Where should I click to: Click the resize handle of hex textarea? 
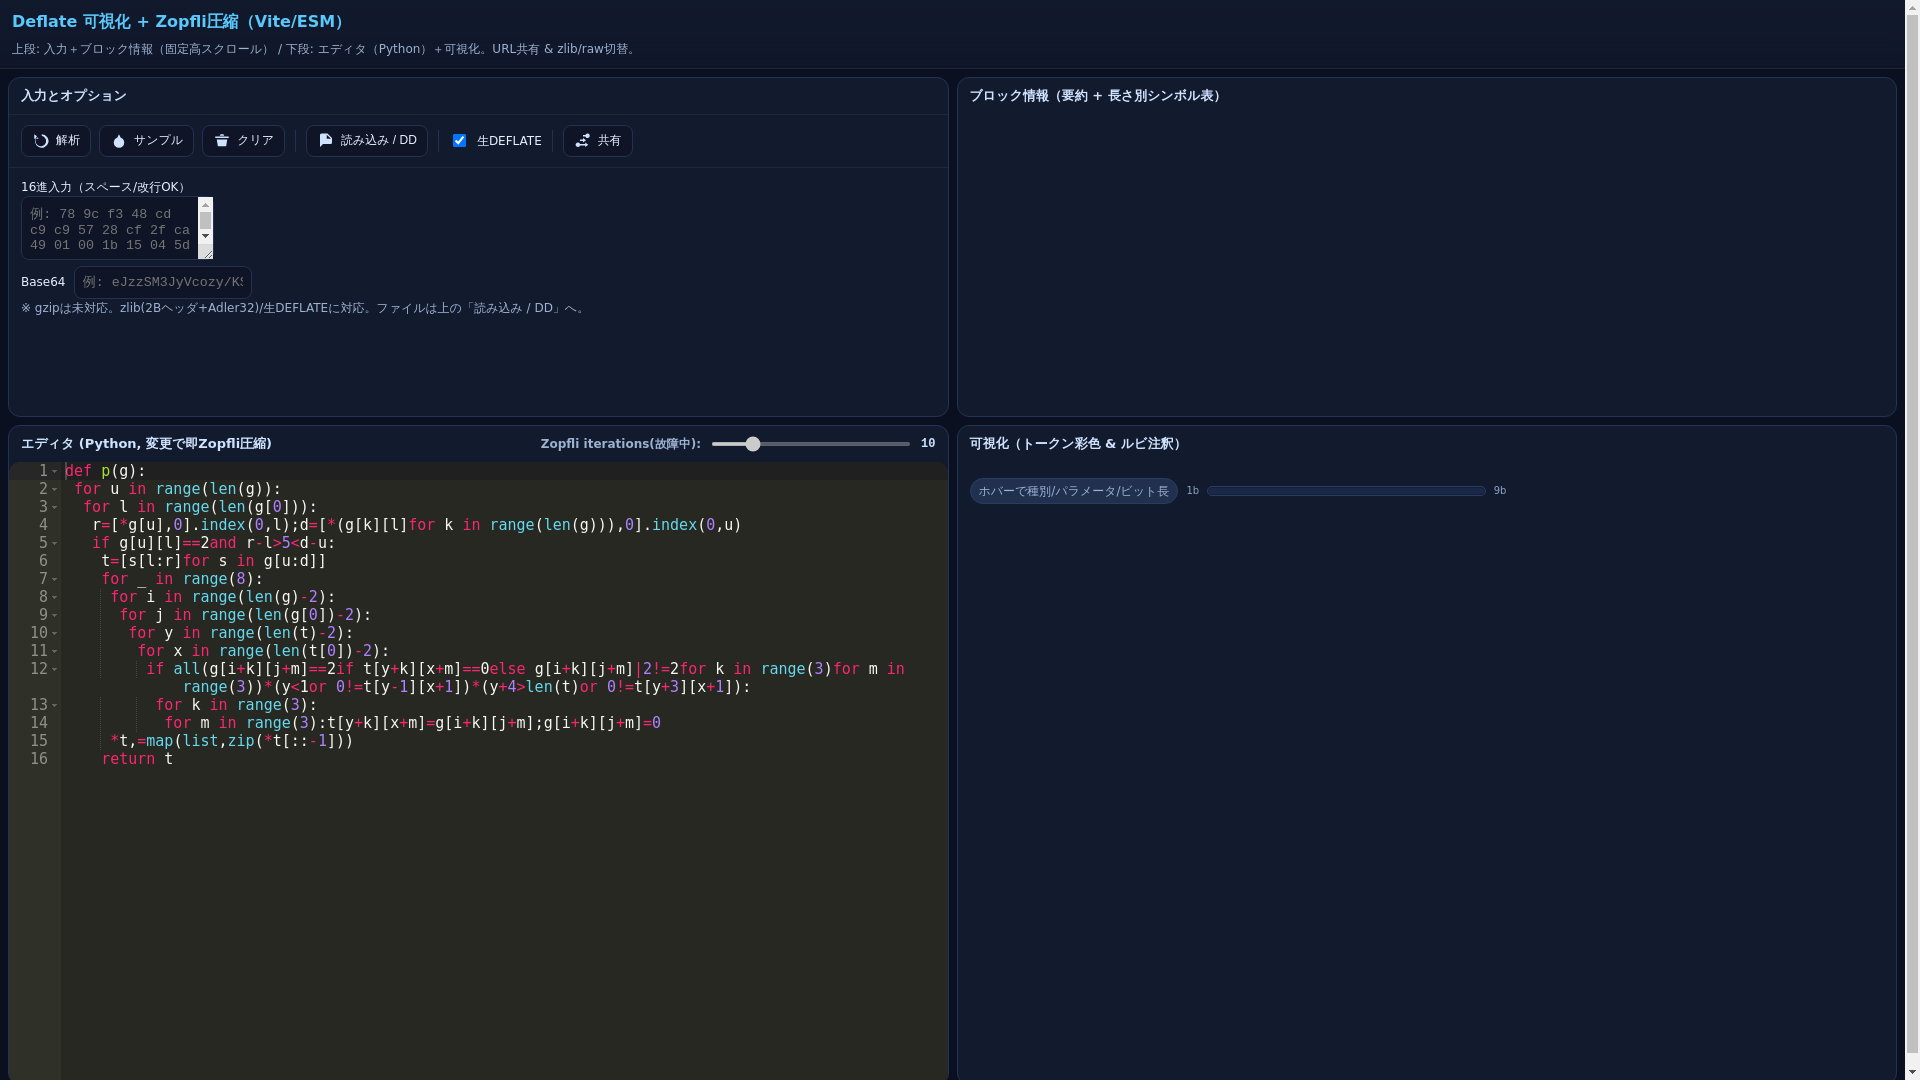click(x=206, y=253)
